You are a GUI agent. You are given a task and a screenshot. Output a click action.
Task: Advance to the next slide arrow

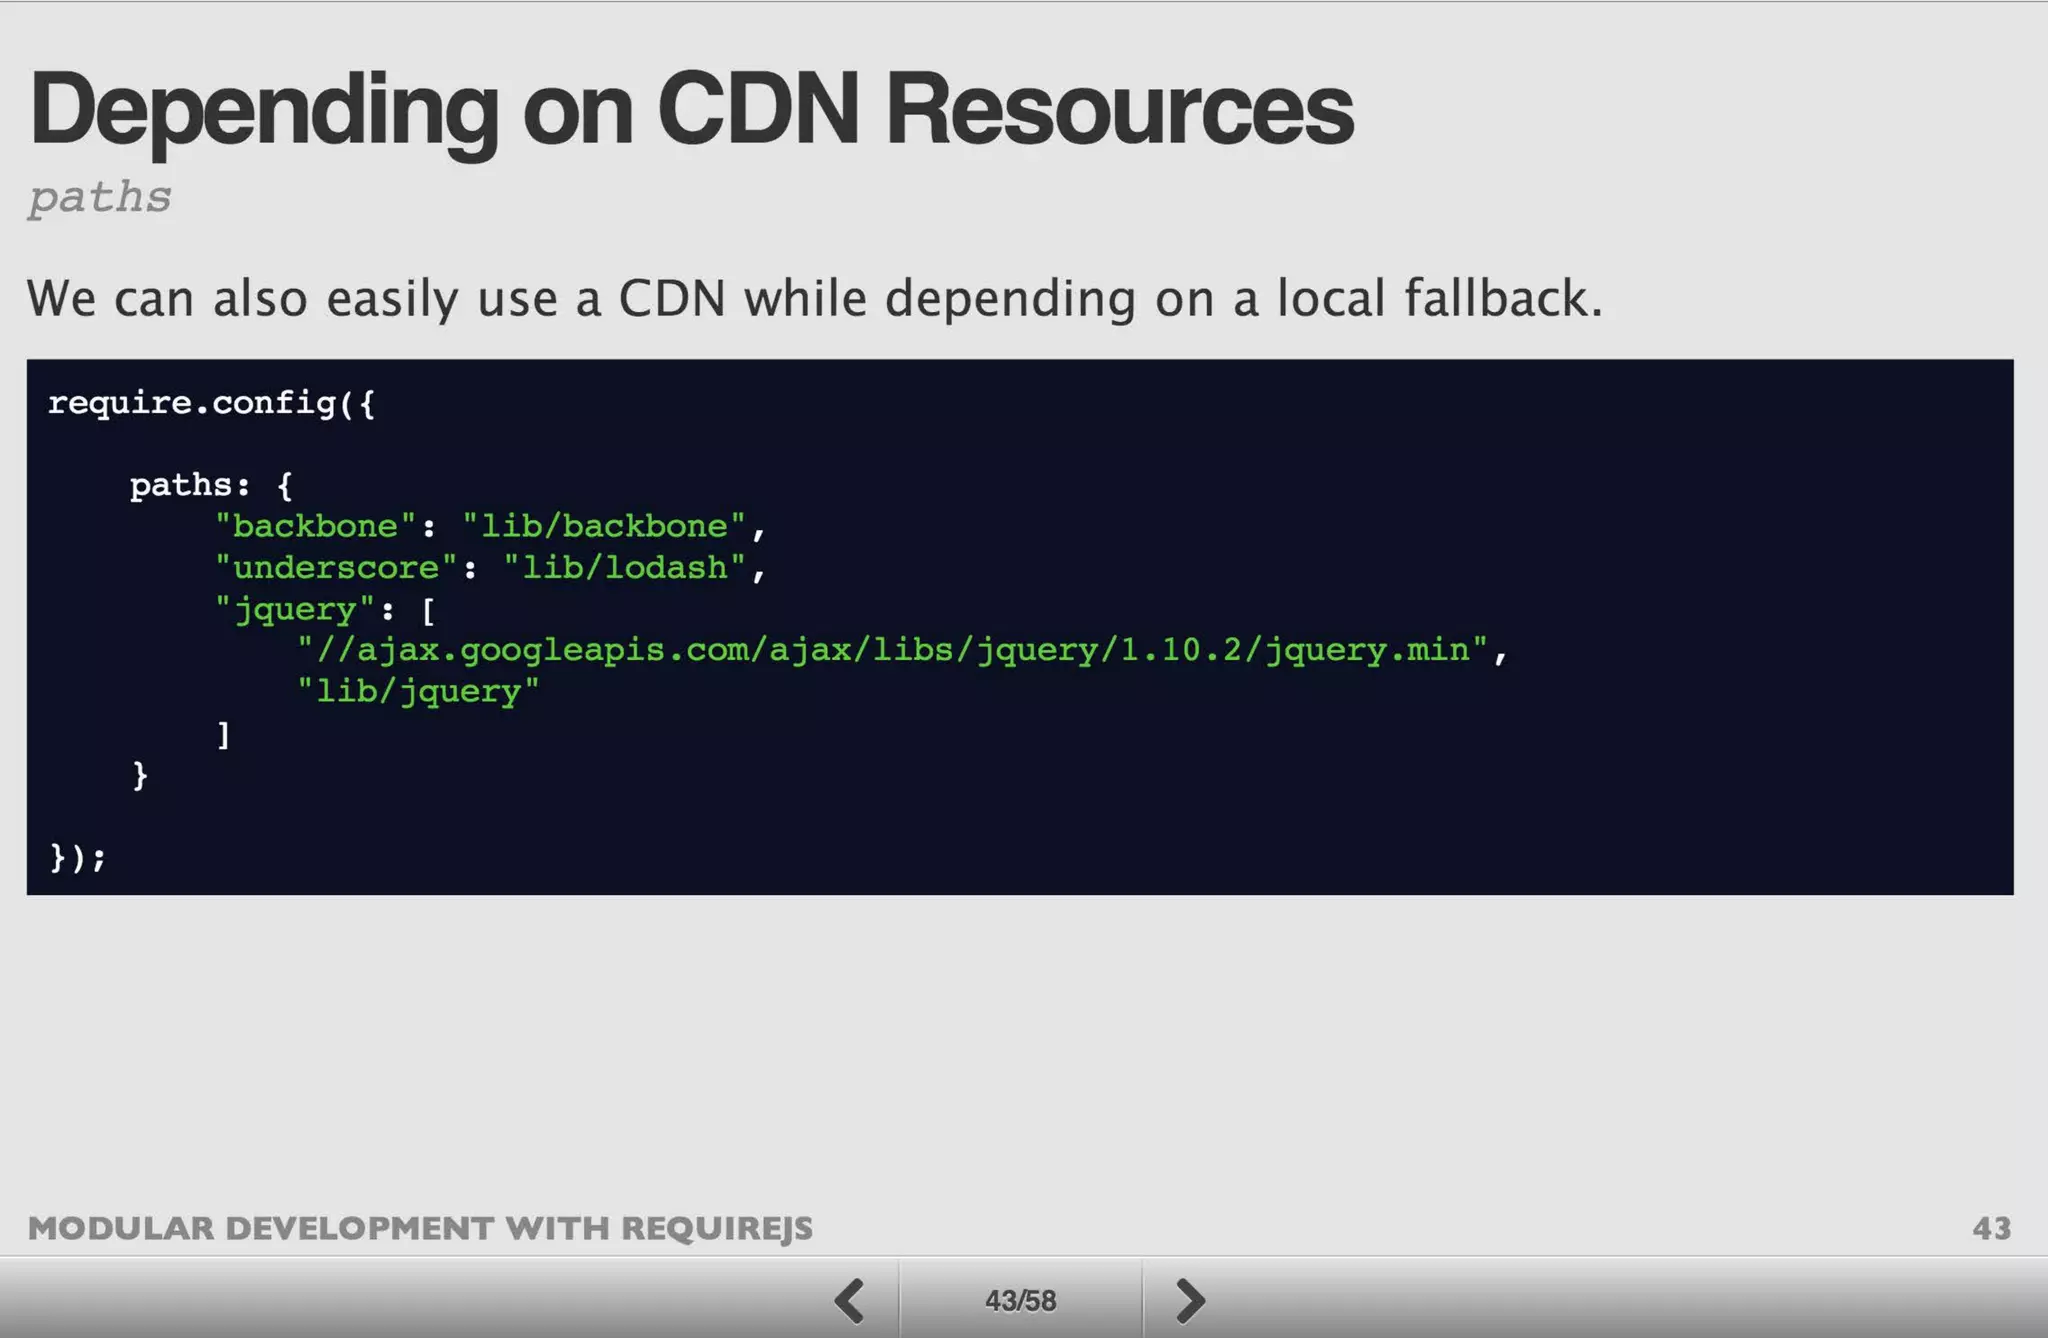coord(1190,1300)
